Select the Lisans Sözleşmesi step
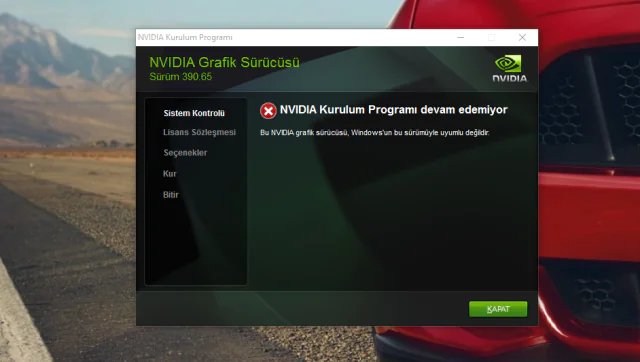This screenshot has height=362, width=640. click(199, 132)
